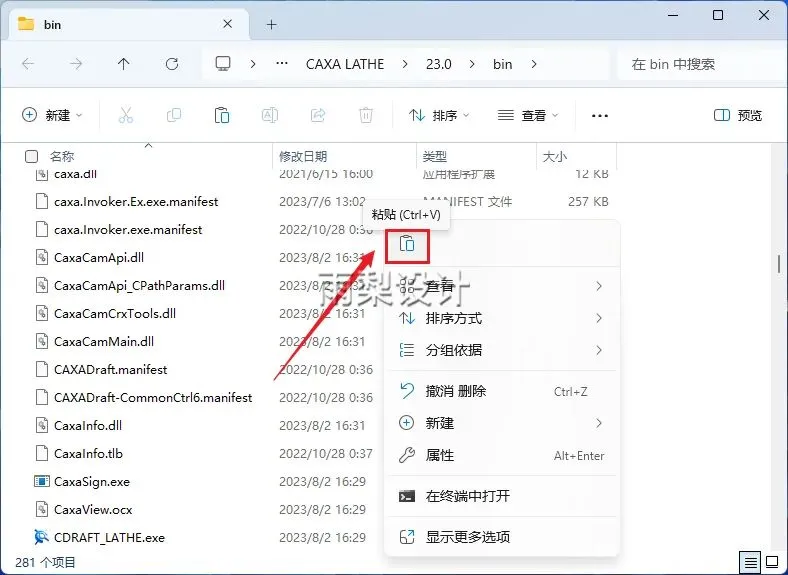This screenshot has height=575, width=788.
Task: Sort by 名称 column header
Action: [62, 156]
